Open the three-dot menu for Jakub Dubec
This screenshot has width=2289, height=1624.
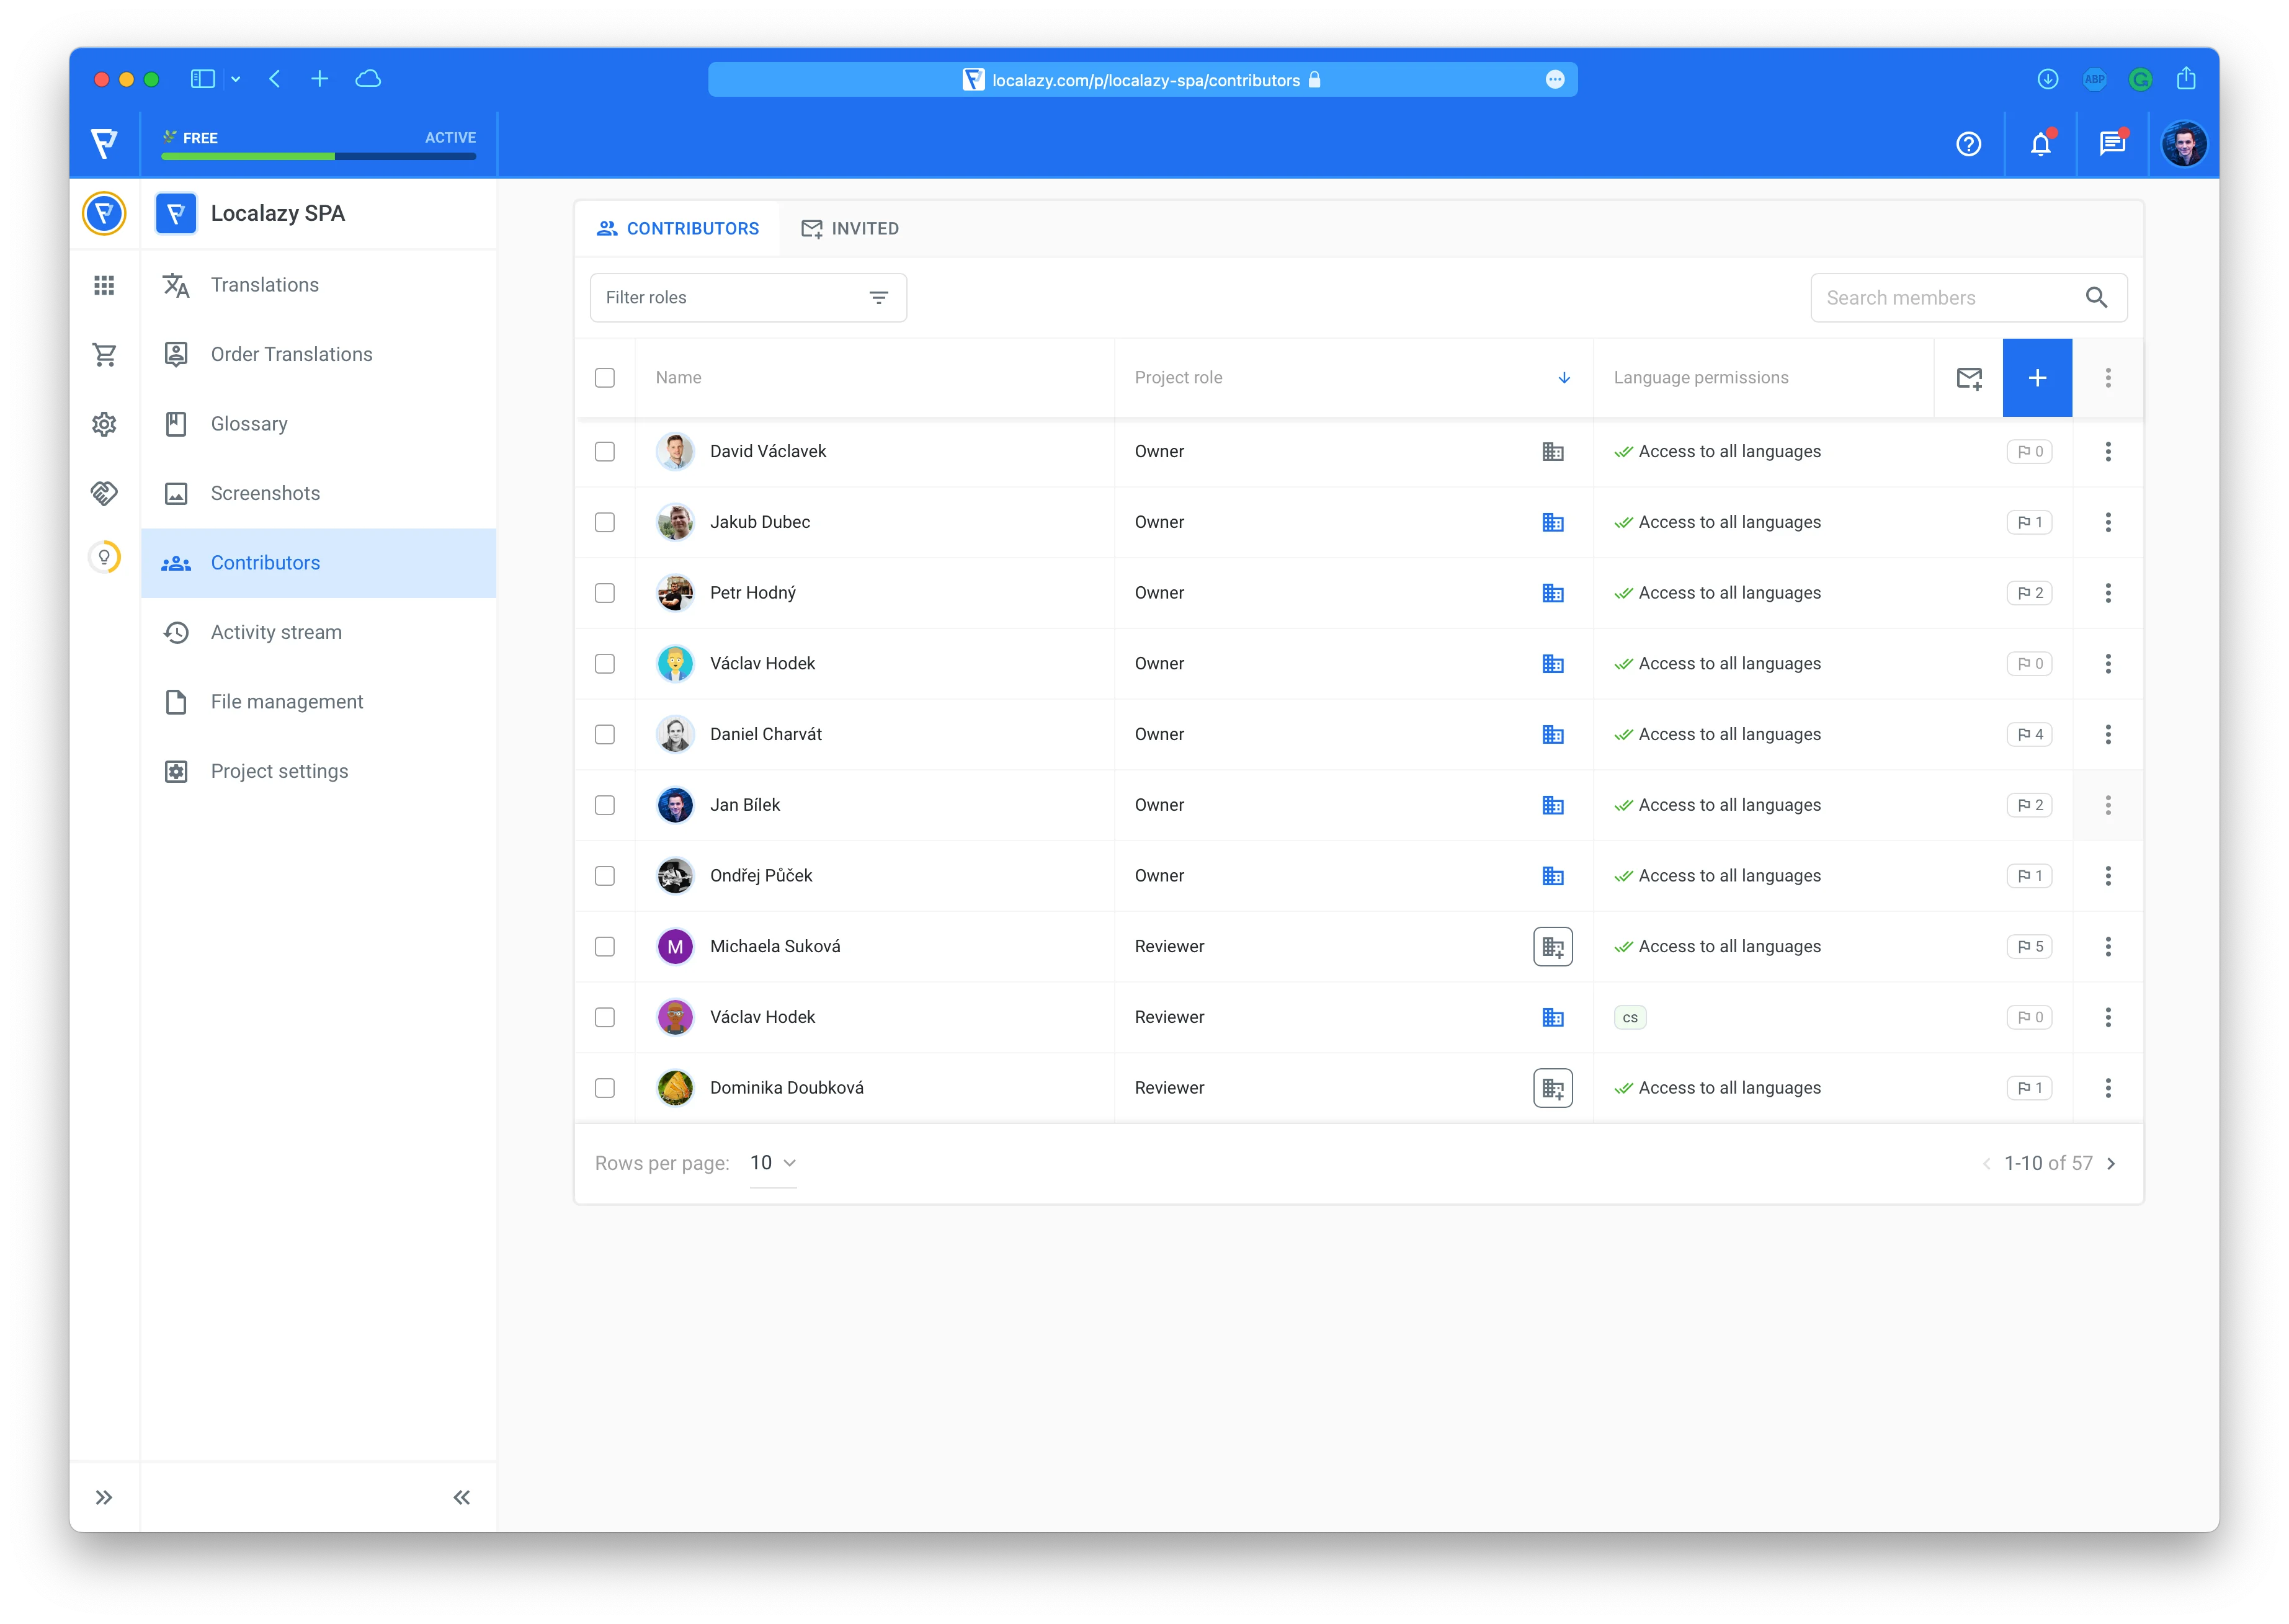[x=2107, y=522]
